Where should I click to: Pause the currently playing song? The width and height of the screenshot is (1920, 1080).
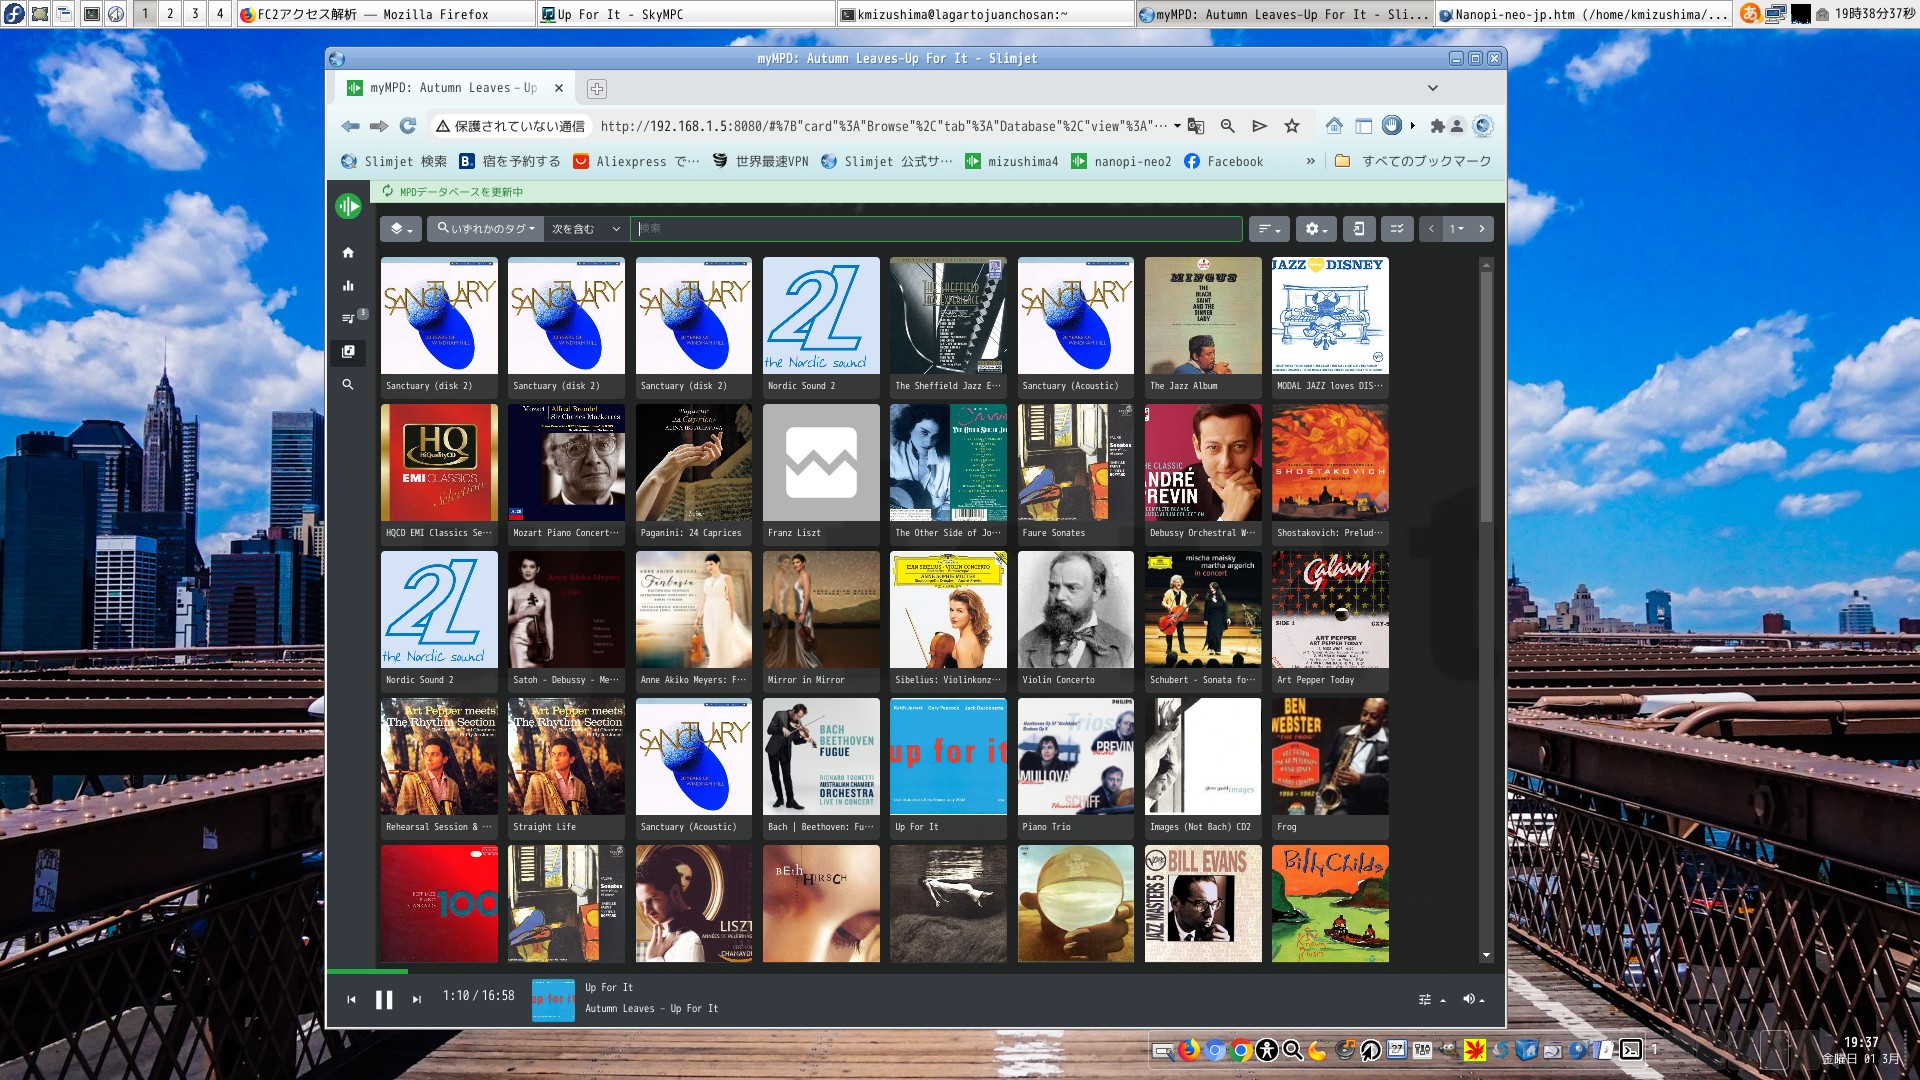click(384, 999)
